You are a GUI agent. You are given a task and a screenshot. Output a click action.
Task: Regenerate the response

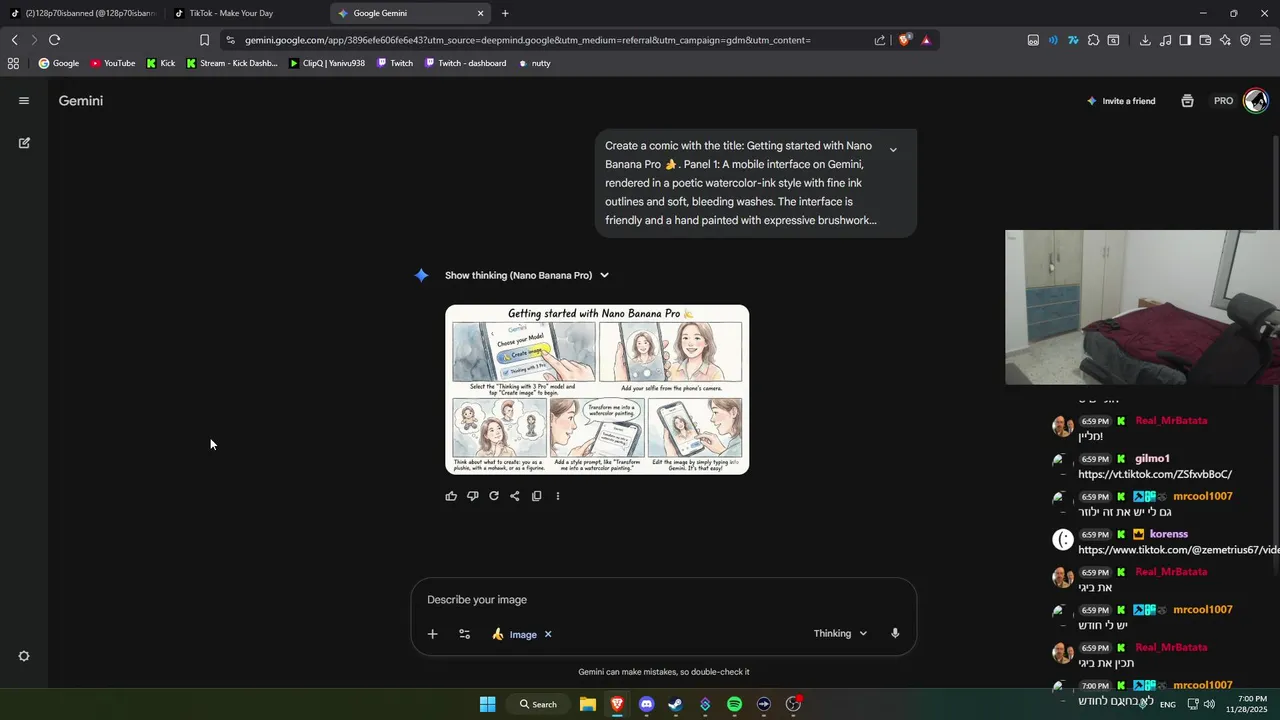coord(494,496)
